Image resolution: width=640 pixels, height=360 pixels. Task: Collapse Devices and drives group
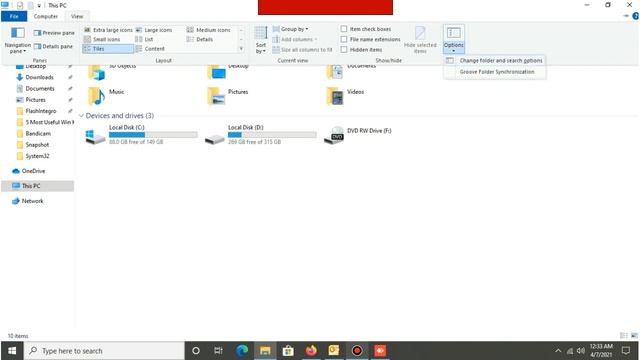(x=81, y=116)
